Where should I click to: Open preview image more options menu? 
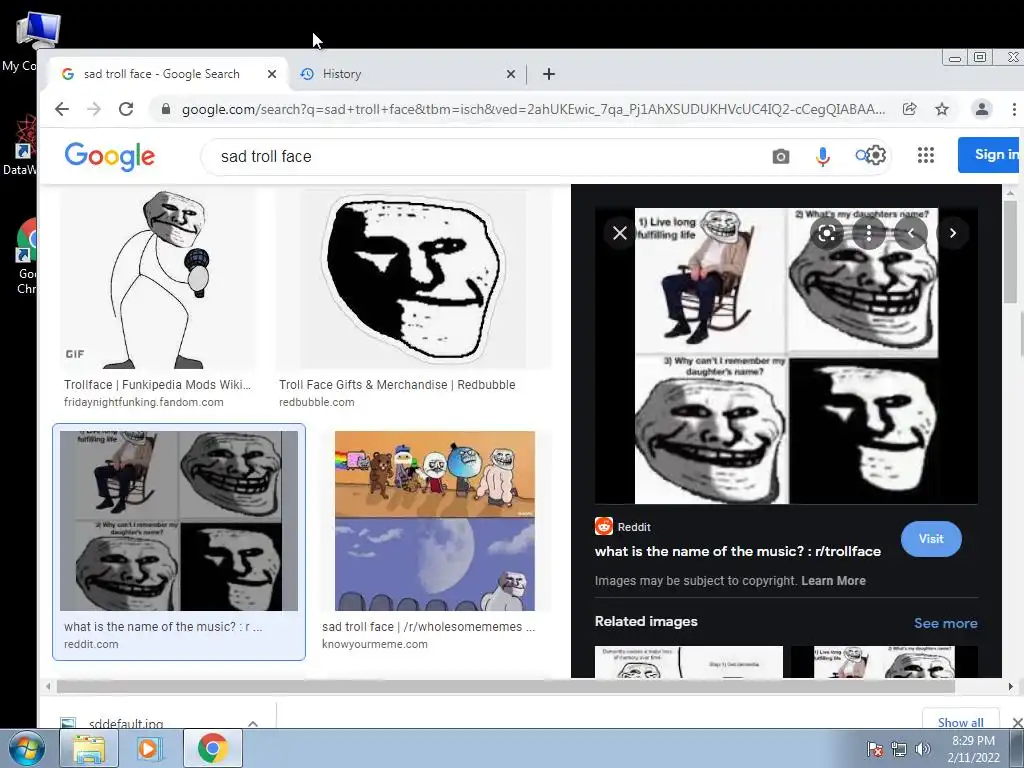(x=869, y=233)
